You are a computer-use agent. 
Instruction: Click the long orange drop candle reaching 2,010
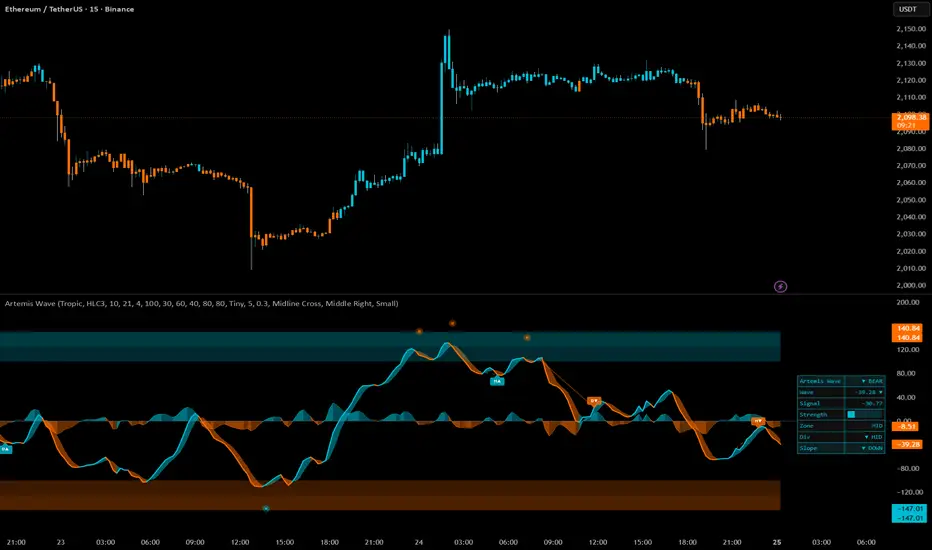coord(251,228)
